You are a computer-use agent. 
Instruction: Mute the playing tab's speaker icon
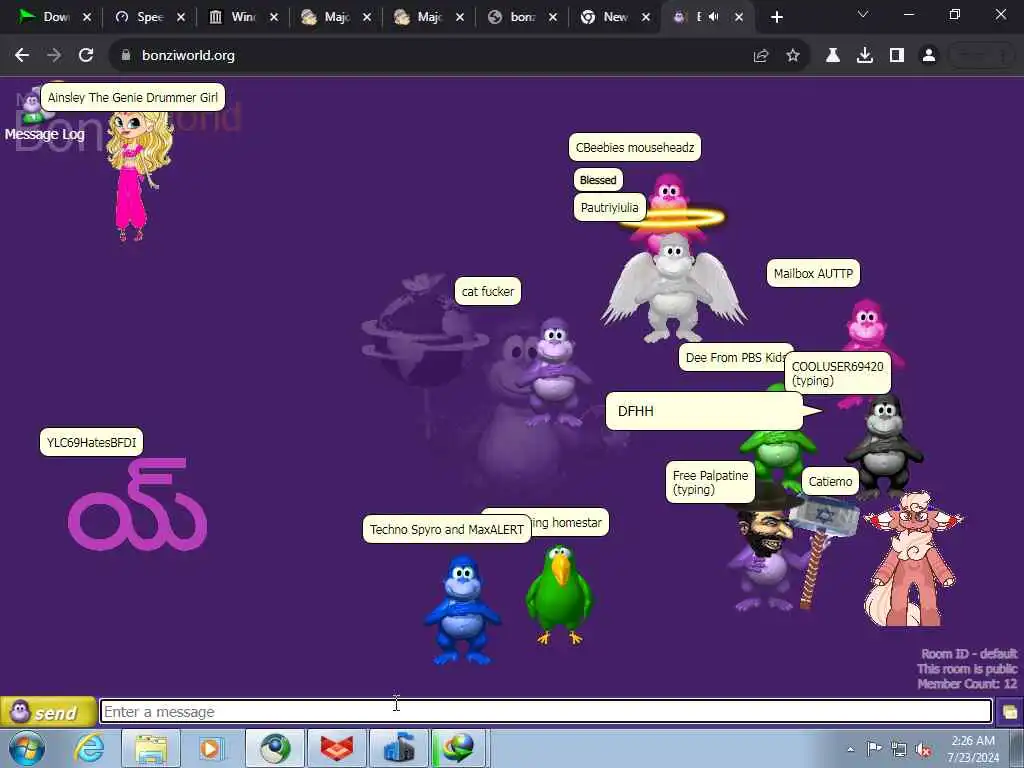714,17
